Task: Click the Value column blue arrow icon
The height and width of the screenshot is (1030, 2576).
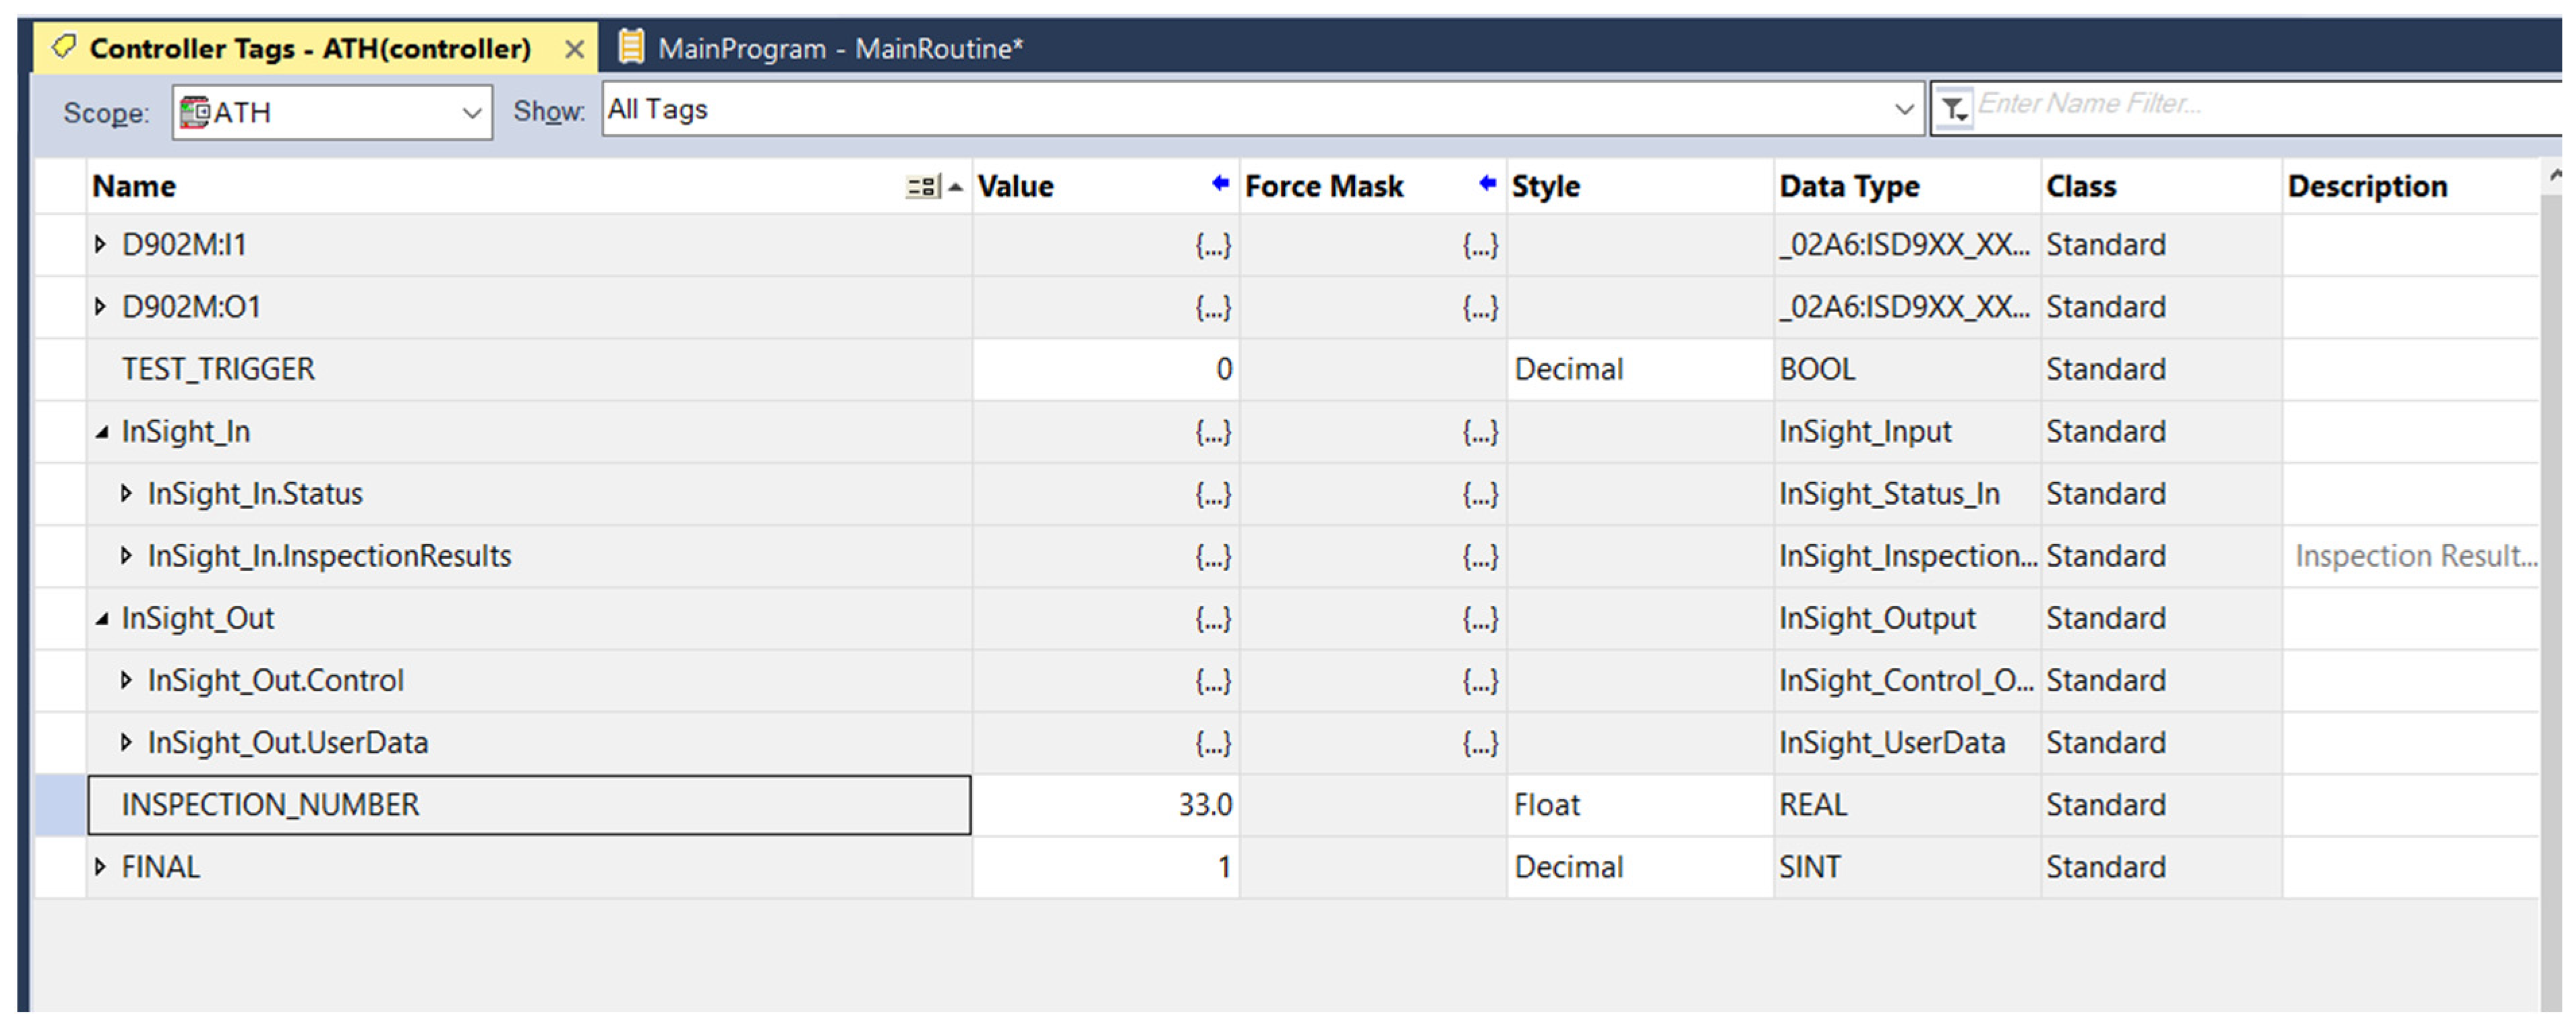Action: pyautogui.click(x=1220, y=183)
